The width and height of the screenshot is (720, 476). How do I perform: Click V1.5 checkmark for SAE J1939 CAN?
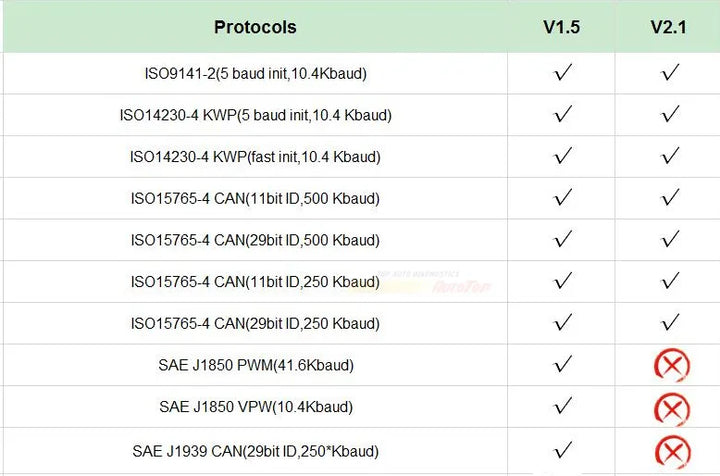click(x=563, y=449)
